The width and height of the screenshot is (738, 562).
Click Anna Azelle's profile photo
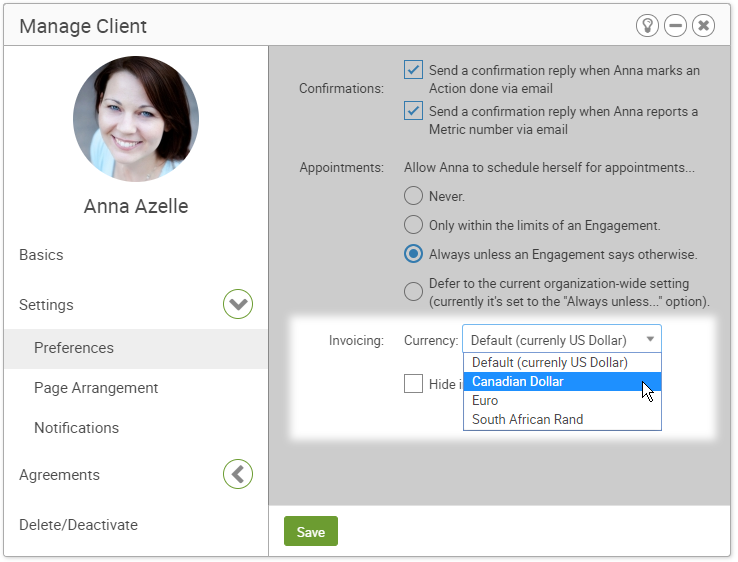tap(136, 119)
